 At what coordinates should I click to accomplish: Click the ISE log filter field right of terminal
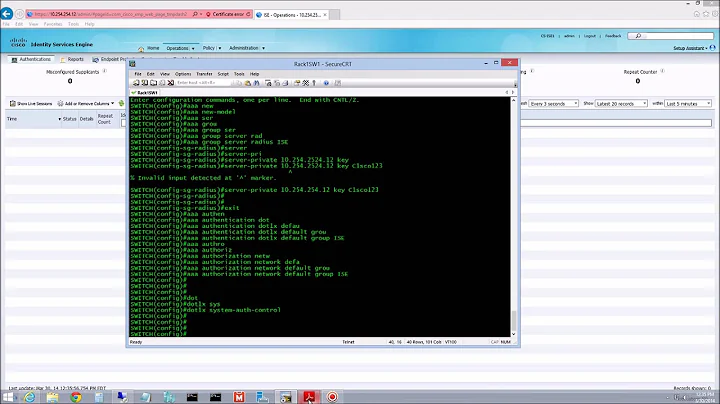pyautogui.click(x=616, y=123)
